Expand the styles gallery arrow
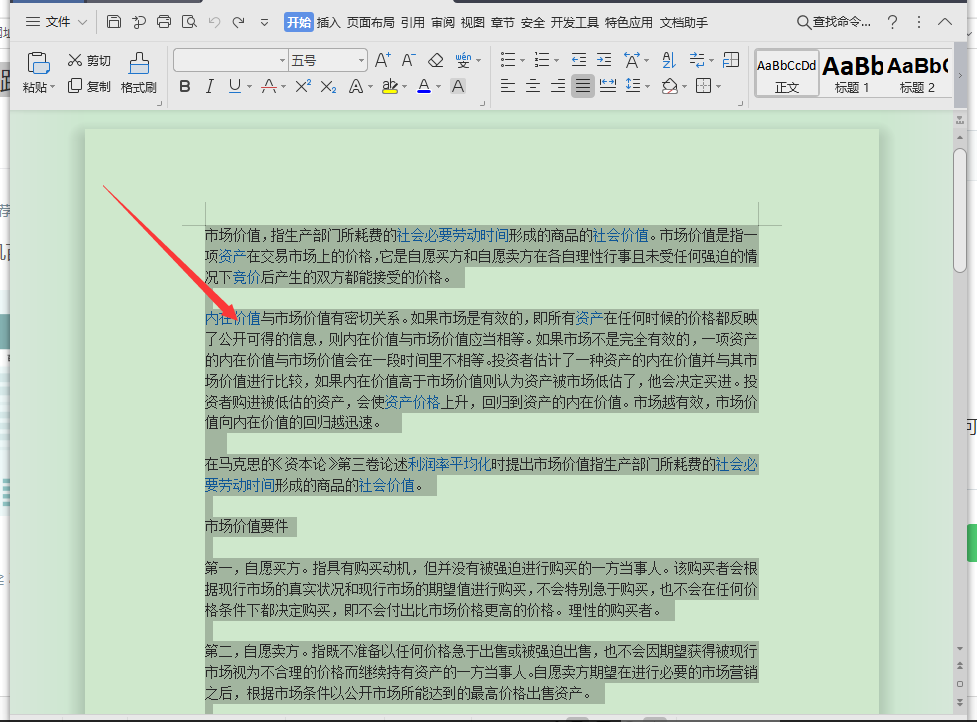 (x=960, y=75)
